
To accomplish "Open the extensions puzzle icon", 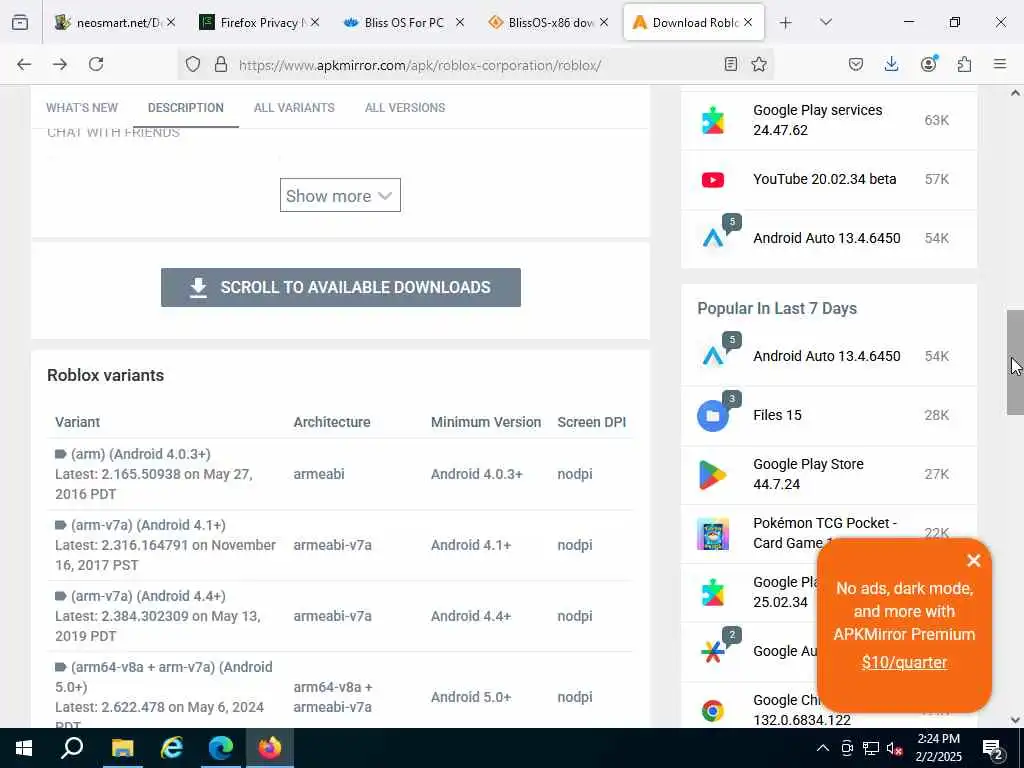I will 964,64.
